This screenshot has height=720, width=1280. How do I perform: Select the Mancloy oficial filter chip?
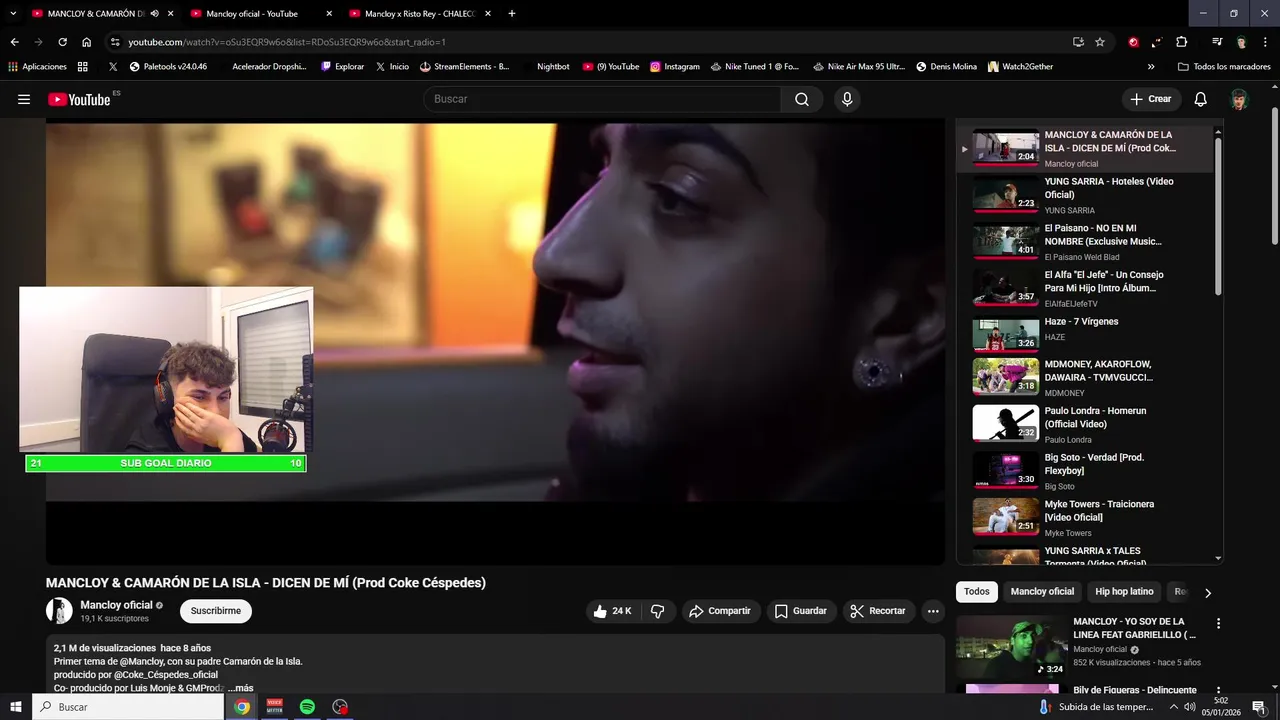[1042, 591]
